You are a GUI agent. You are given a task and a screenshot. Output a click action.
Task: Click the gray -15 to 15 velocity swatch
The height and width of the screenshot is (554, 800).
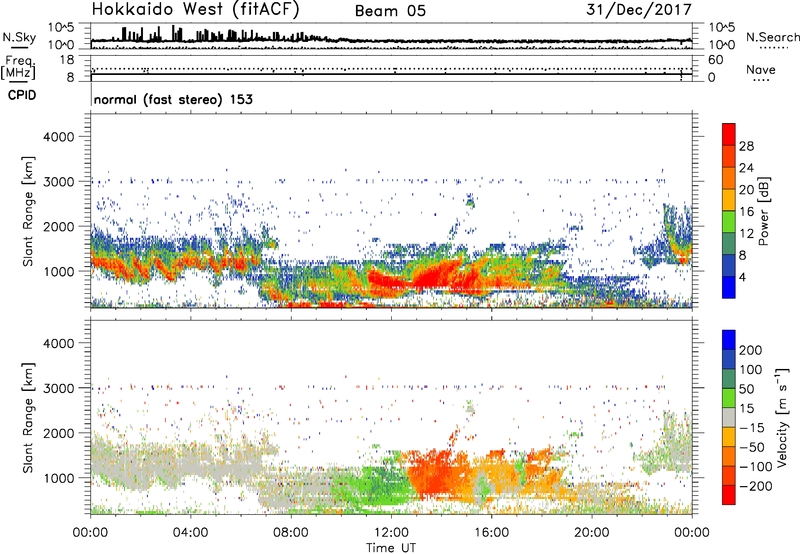point(729,417)
